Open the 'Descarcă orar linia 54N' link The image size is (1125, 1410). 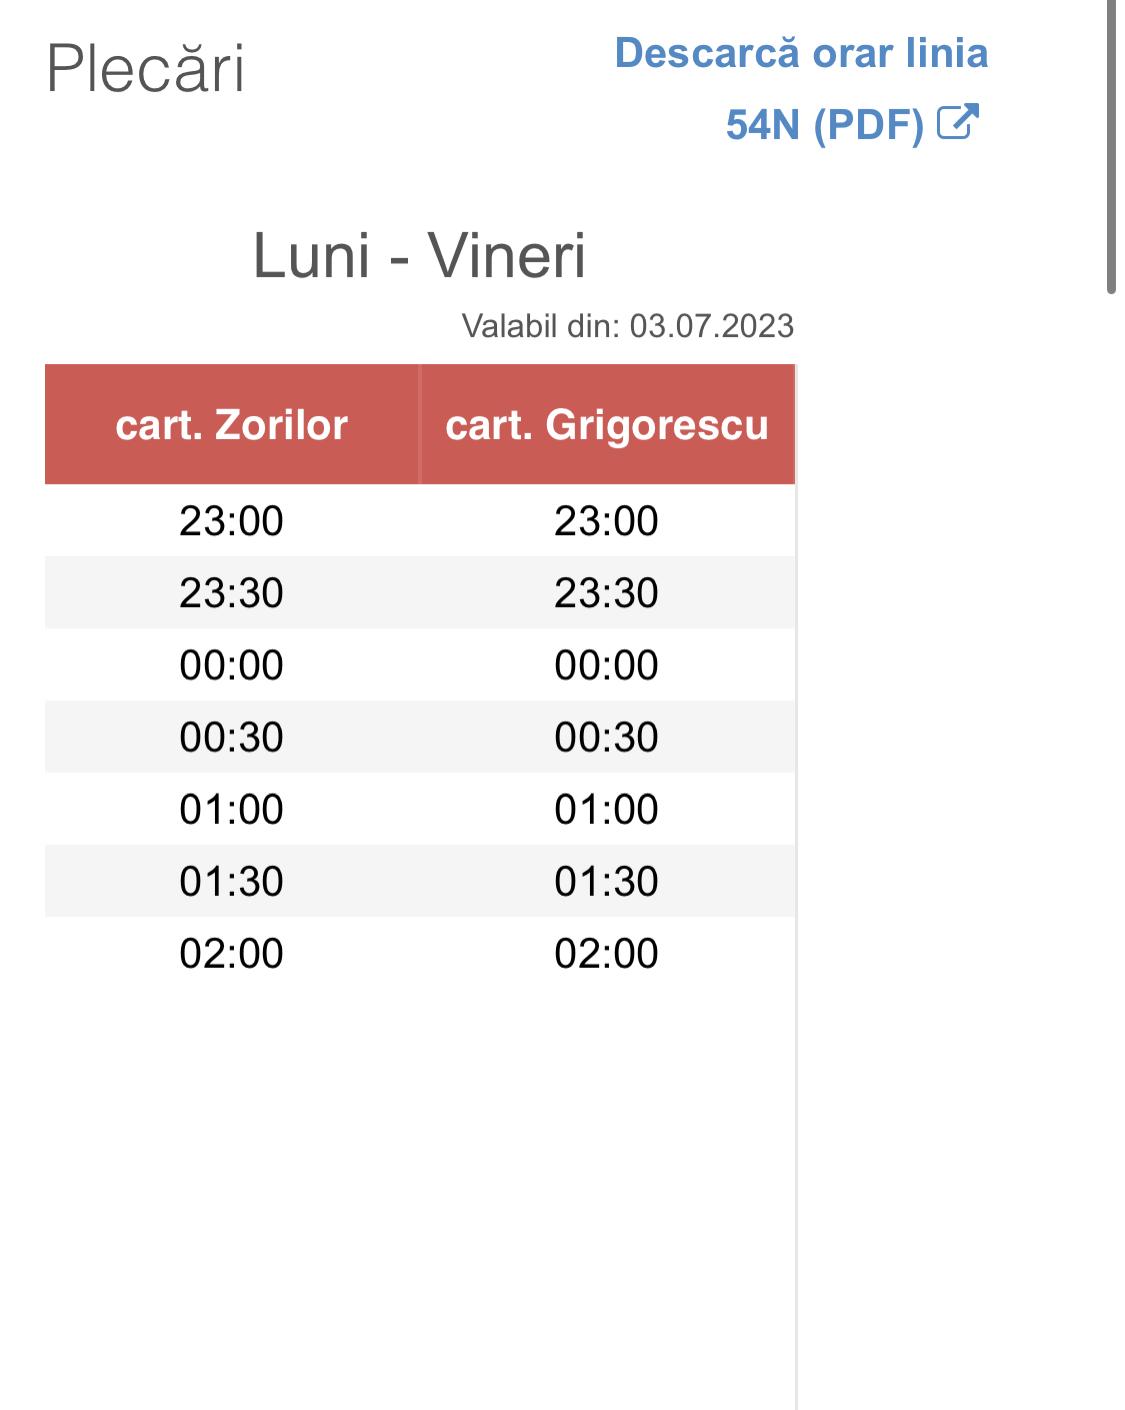(x=801, y=54)
